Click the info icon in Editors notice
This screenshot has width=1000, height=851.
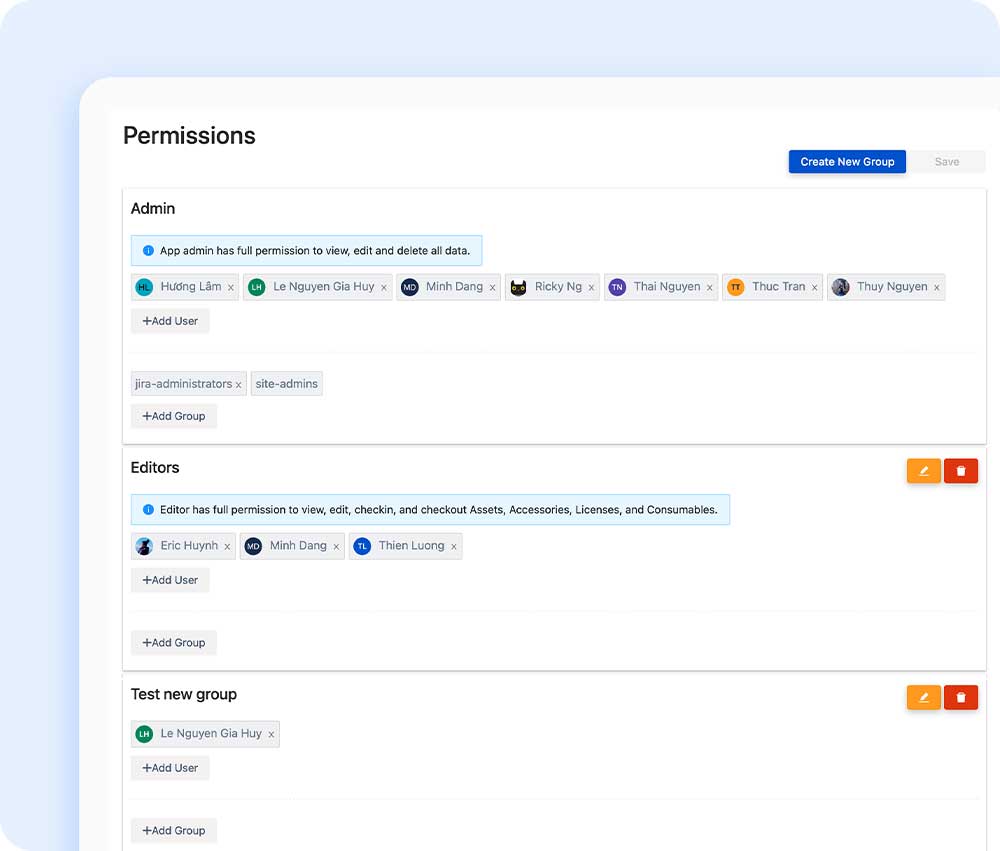pyautogui.click(x=148, y=510)
